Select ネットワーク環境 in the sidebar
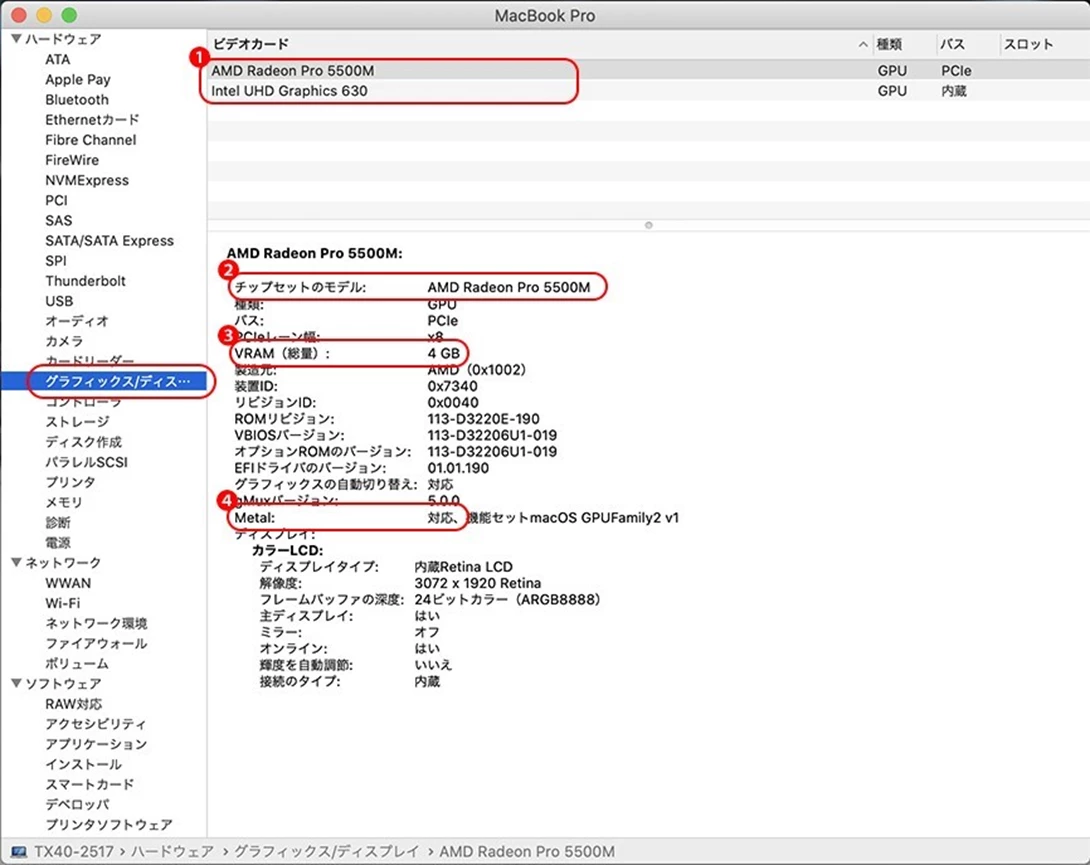 tap(97, 623)
